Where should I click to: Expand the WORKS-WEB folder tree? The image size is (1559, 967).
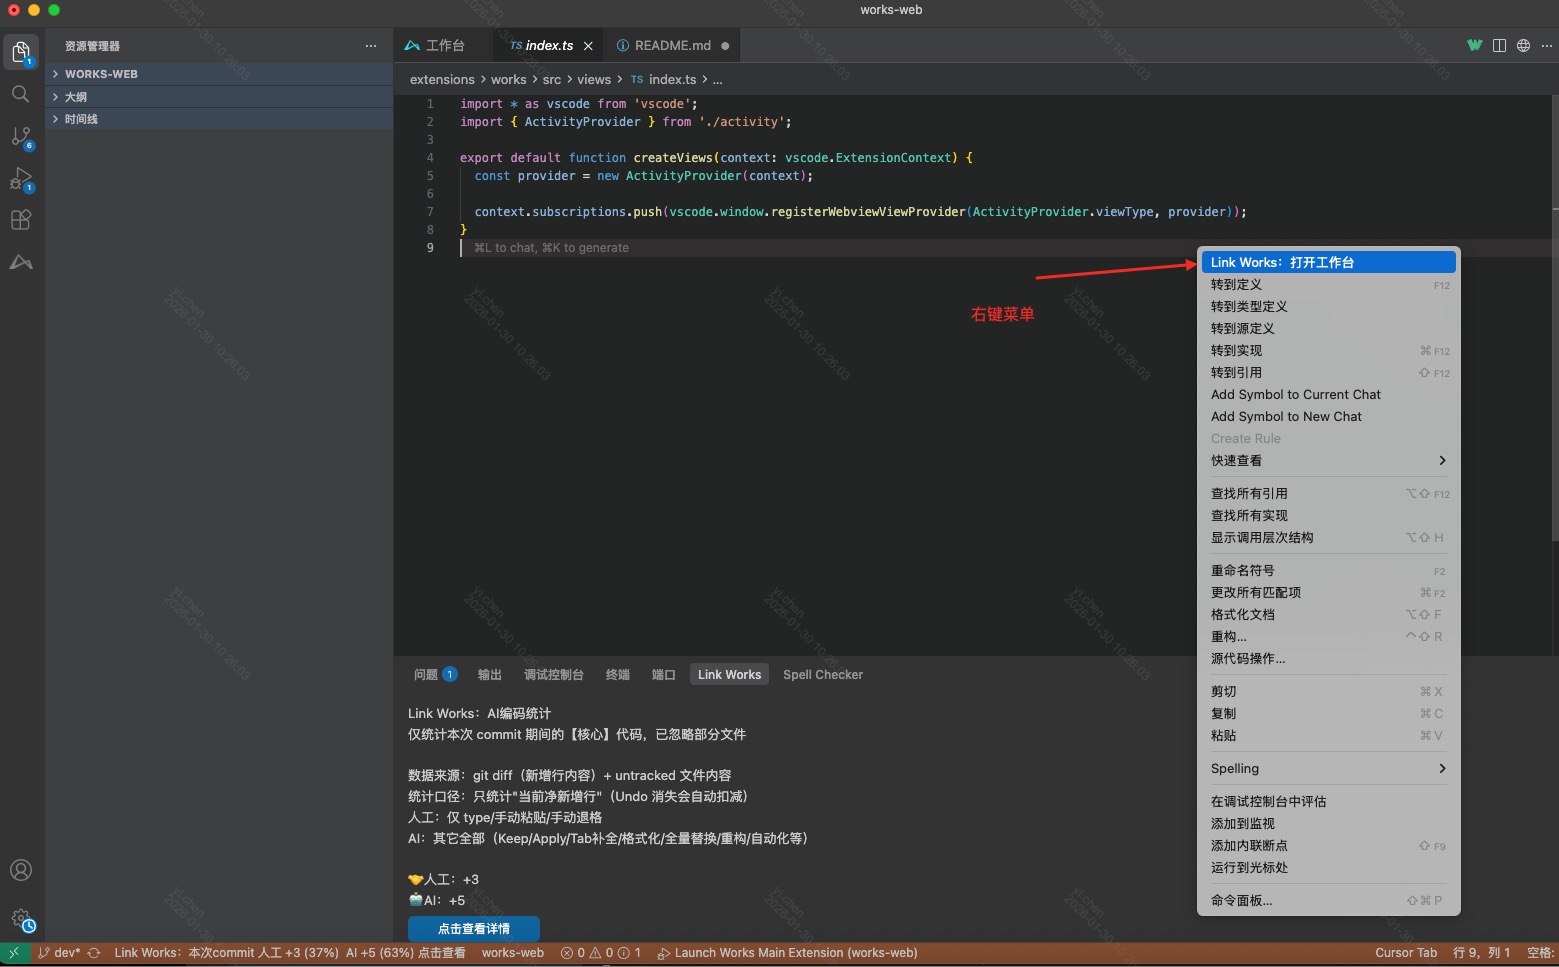click(x=100, y=74)
